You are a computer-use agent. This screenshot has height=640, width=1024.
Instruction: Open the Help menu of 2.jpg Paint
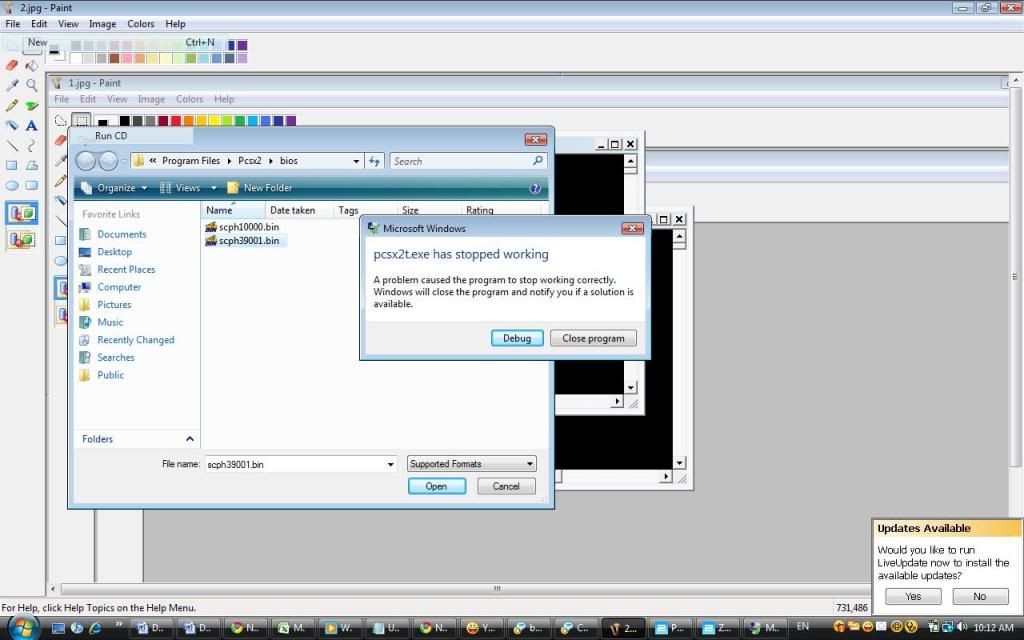pos(175,24)
